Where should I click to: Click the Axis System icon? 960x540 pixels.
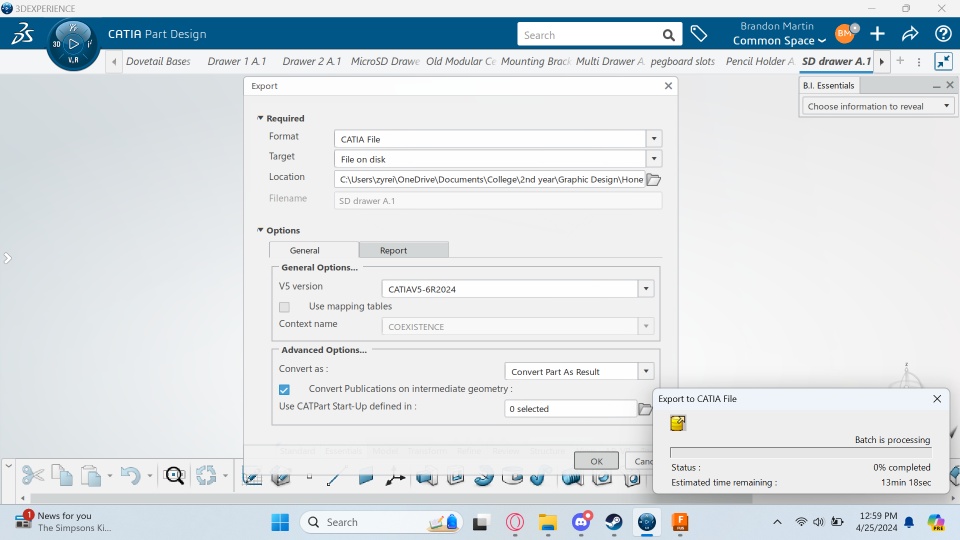395,476
